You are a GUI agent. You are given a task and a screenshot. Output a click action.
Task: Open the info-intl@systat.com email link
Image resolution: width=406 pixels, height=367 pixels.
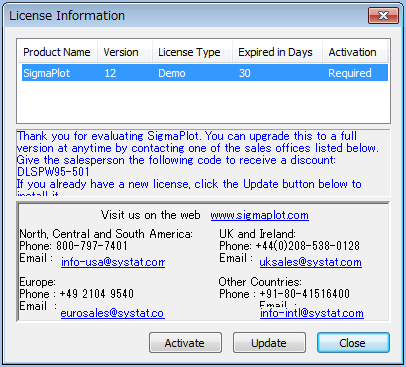point(312,313)
